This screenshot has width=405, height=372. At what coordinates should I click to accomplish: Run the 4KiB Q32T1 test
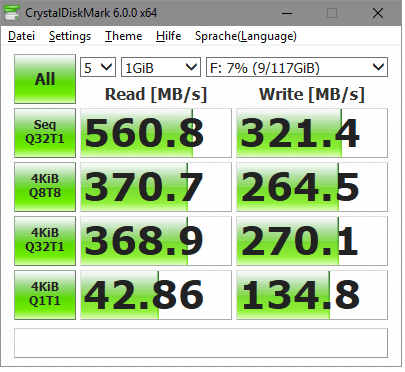(x=45, y=241)
